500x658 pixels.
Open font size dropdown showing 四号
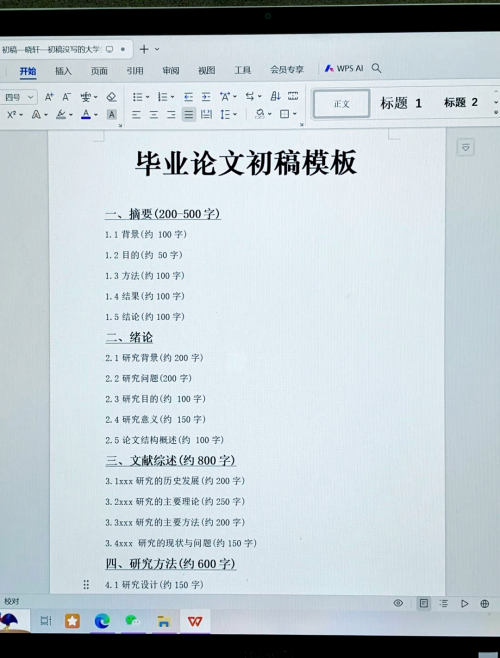pos(19,97)
